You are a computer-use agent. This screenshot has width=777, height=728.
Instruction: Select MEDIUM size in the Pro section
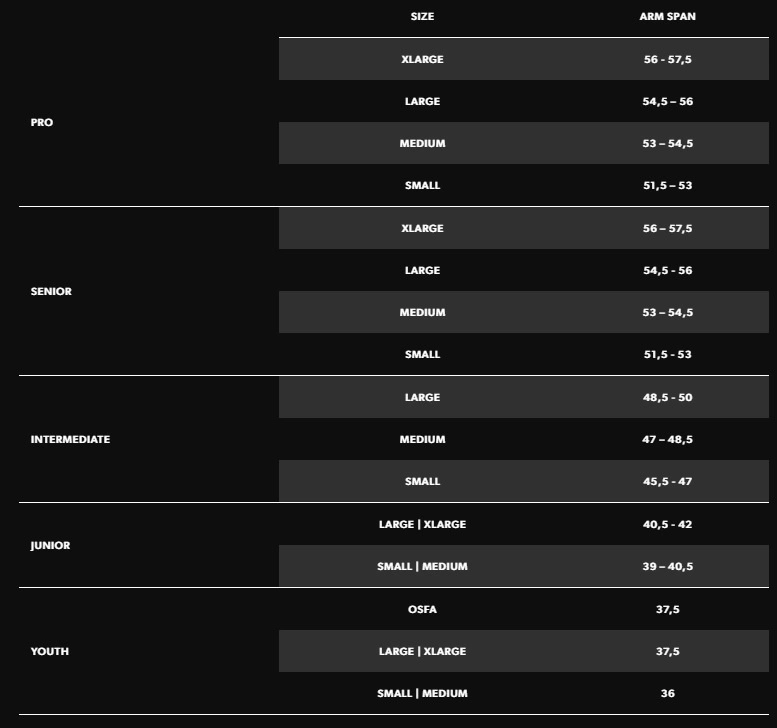[x=422, y=143]
